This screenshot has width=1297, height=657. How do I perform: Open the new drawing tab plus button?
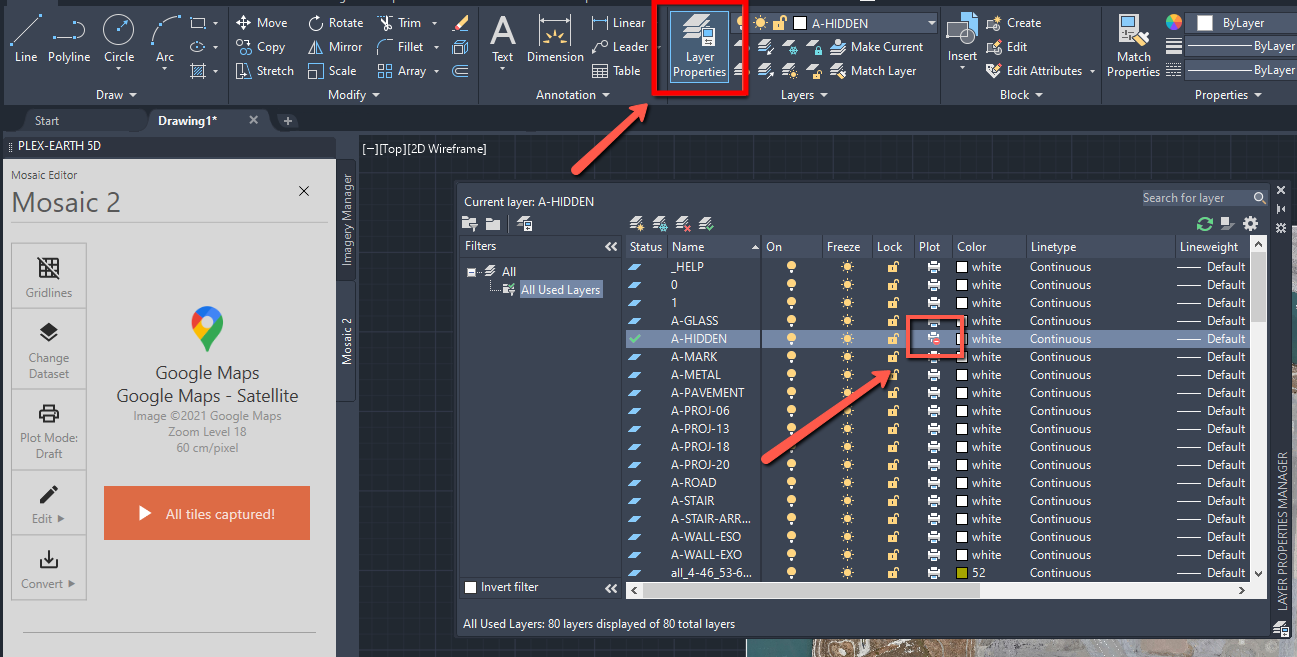(288, 121)
